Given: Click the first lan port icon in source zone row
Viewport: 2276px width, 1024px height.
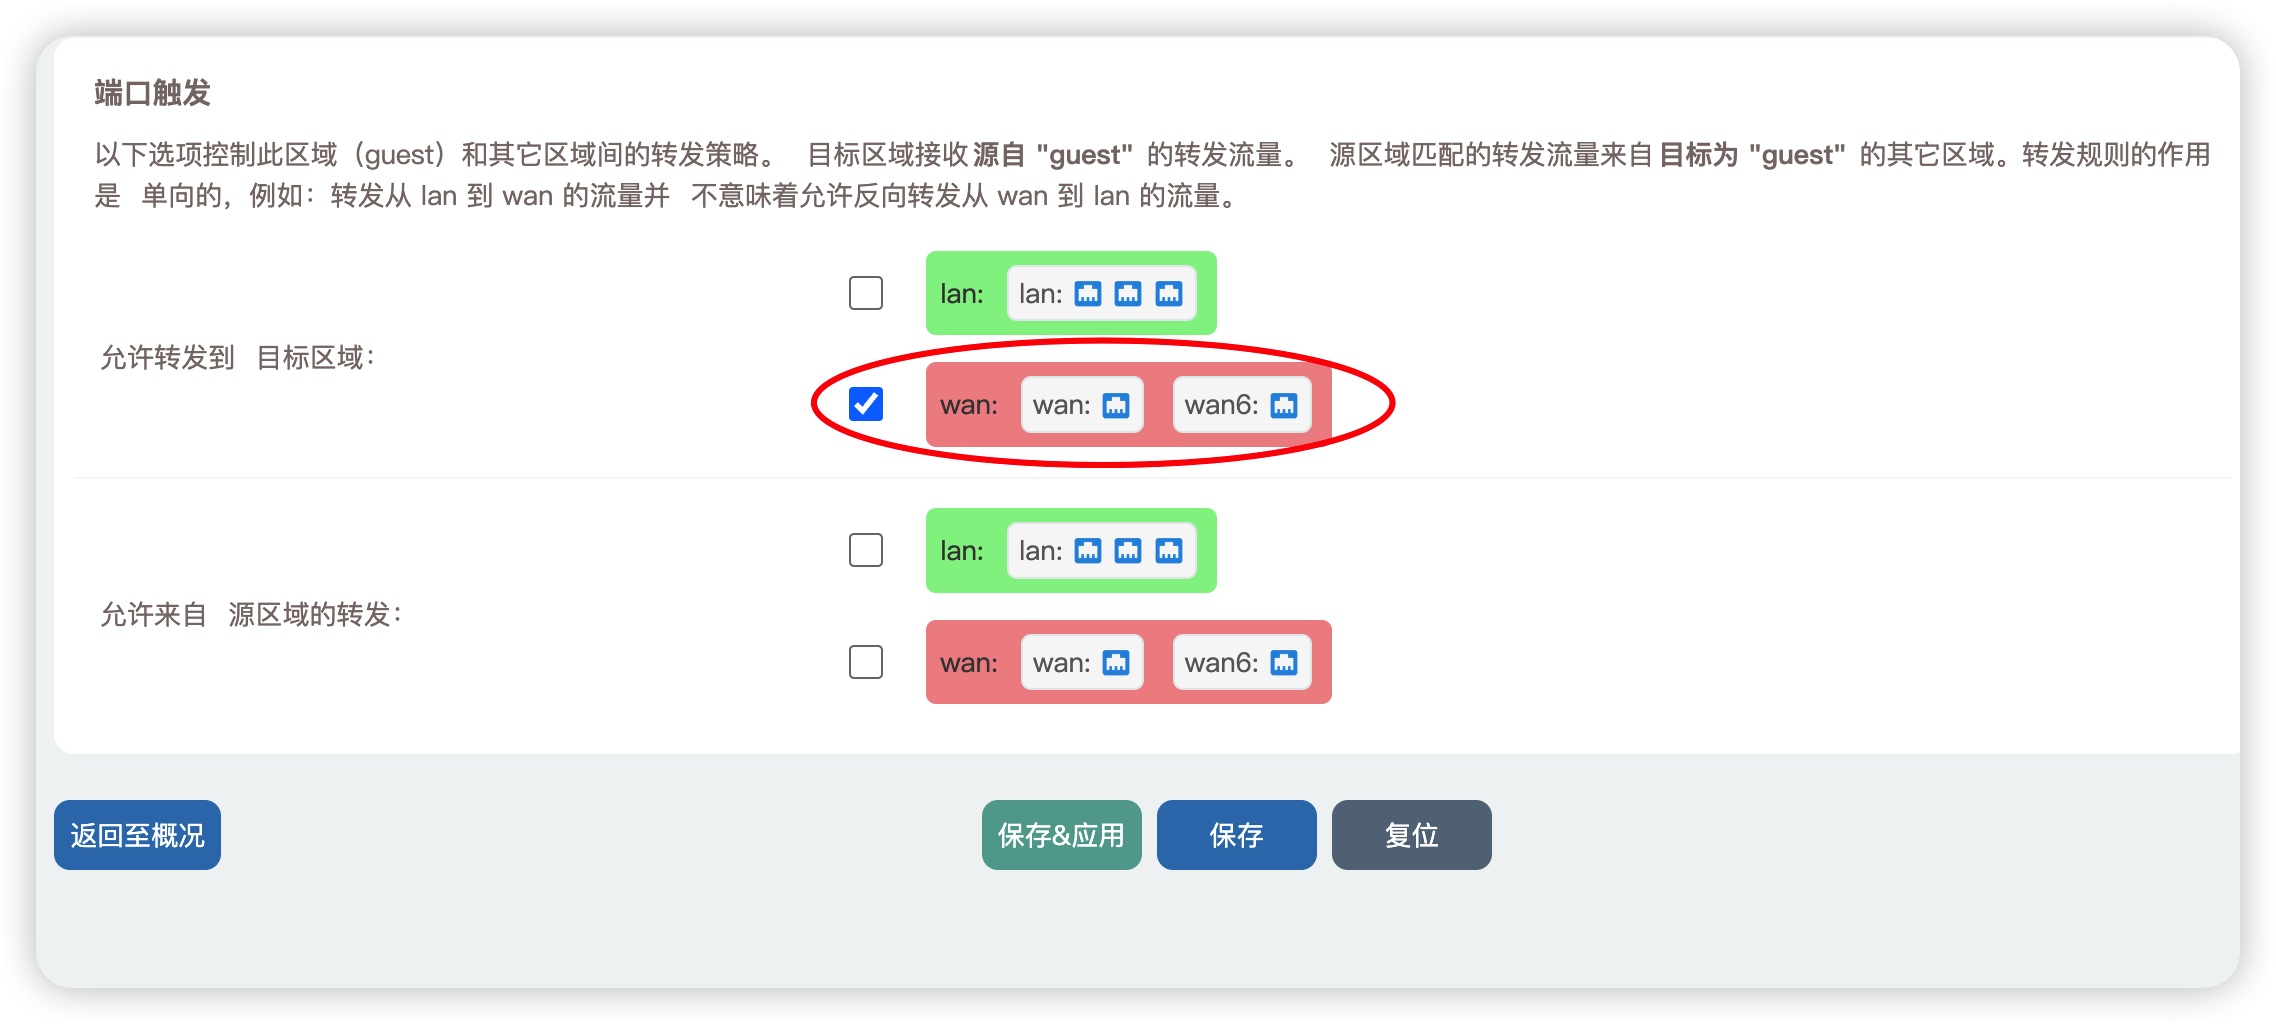Looking at the screenshot, I should click(x=1087, y=550).
